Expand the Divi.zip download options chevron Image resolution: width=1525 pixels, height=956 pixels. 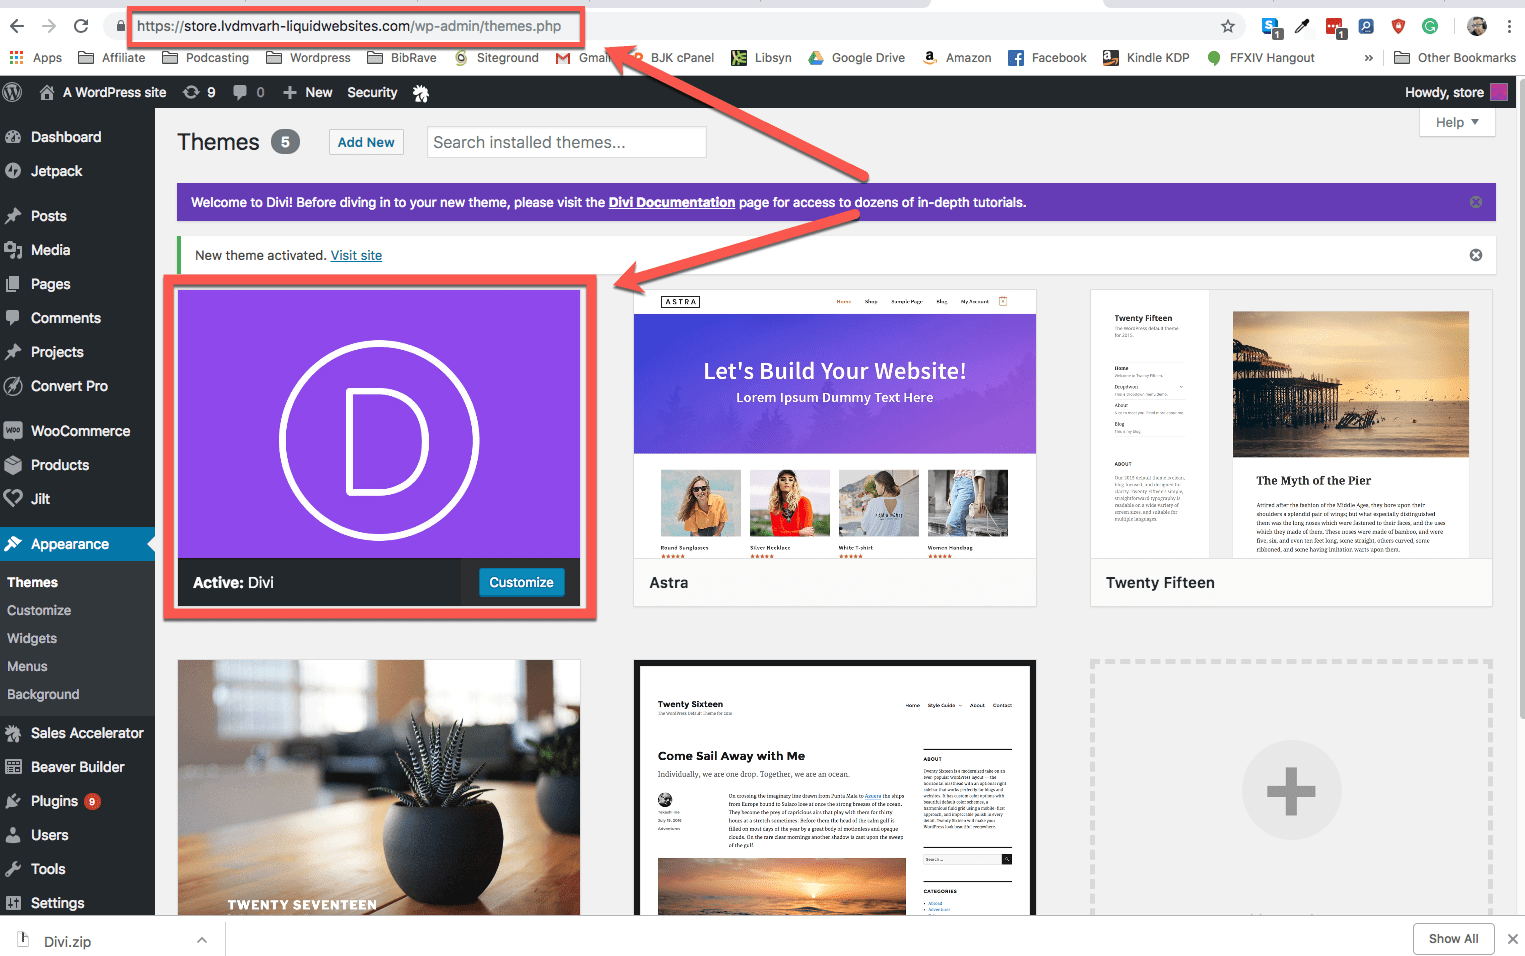202,940
